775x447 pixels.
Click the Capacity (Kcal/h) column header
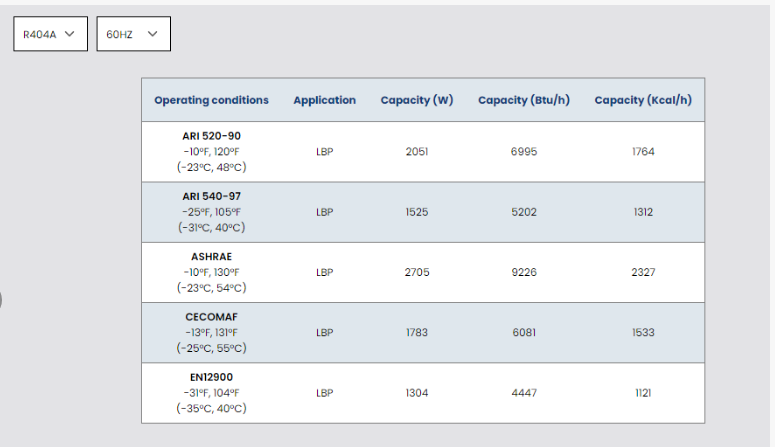click(643, 100)
